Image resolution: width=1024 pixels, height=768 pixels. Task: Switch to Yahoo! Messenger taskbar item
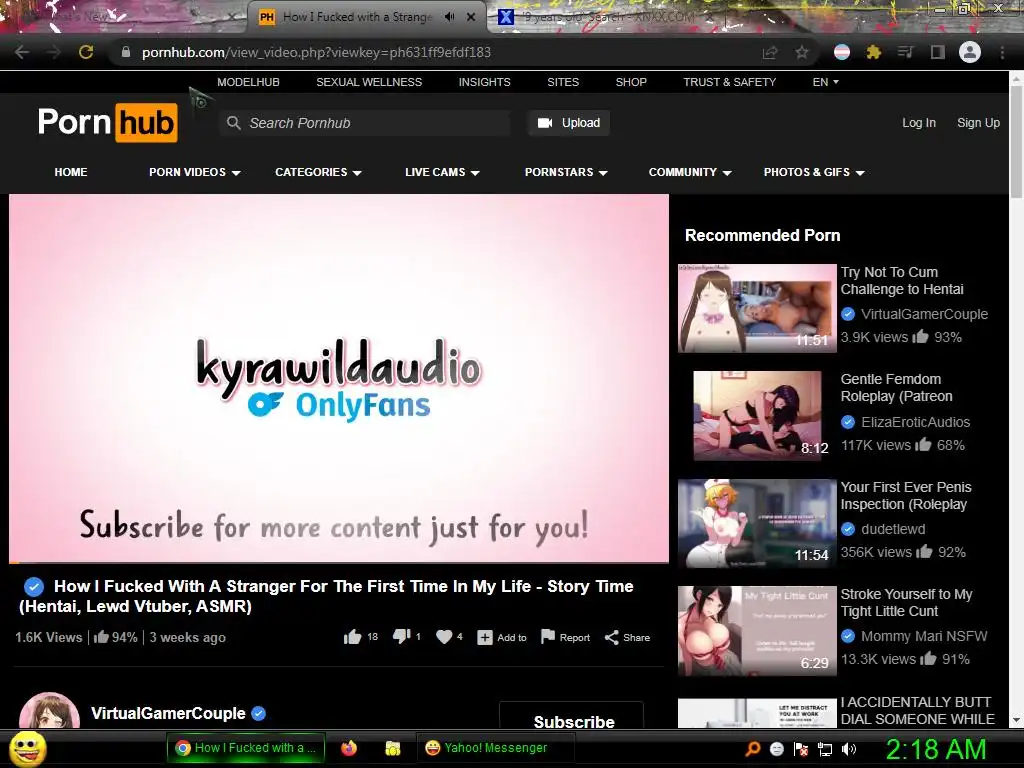pos(495,748)
